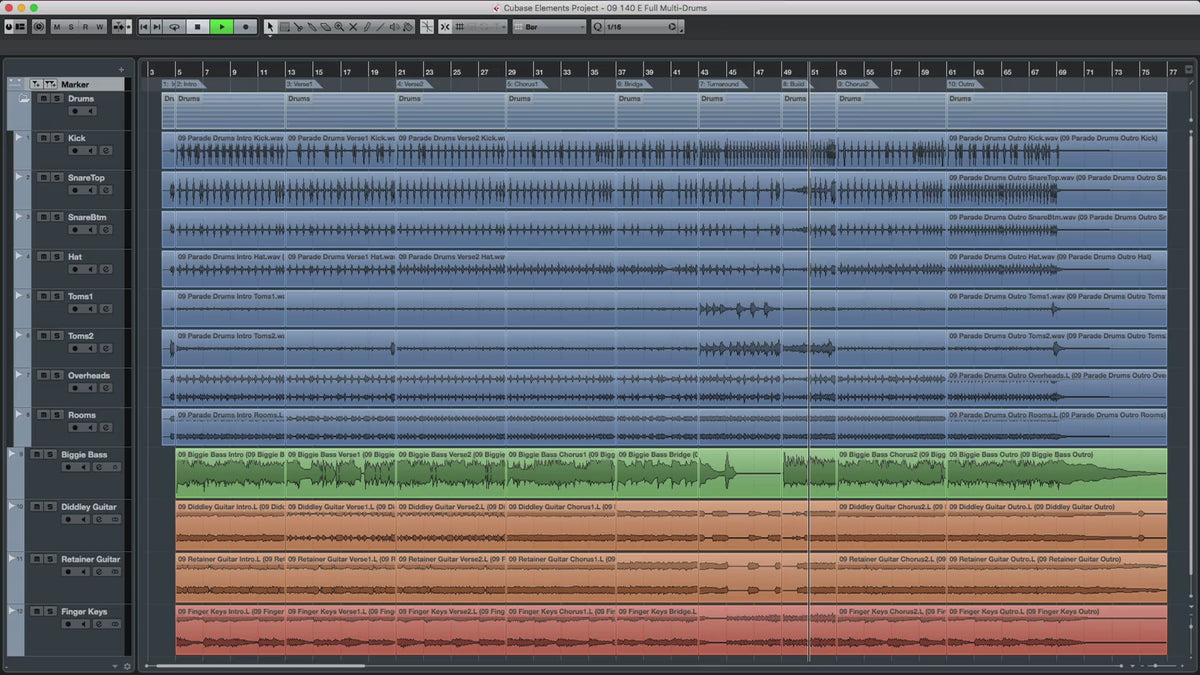Collapse the Drums folder track
The height and width of the screenshot is (675, 1200).
23,99
